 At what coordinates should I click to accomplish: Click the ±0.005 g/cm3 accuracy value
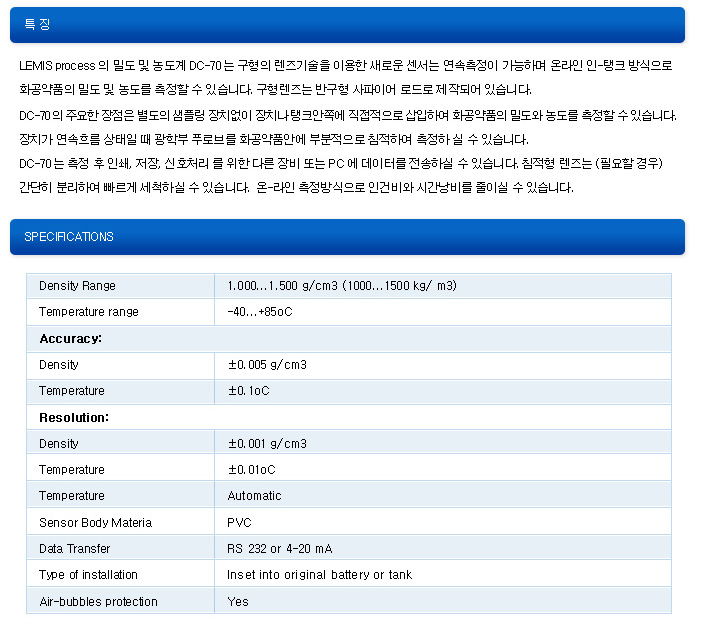click(266, 365)
